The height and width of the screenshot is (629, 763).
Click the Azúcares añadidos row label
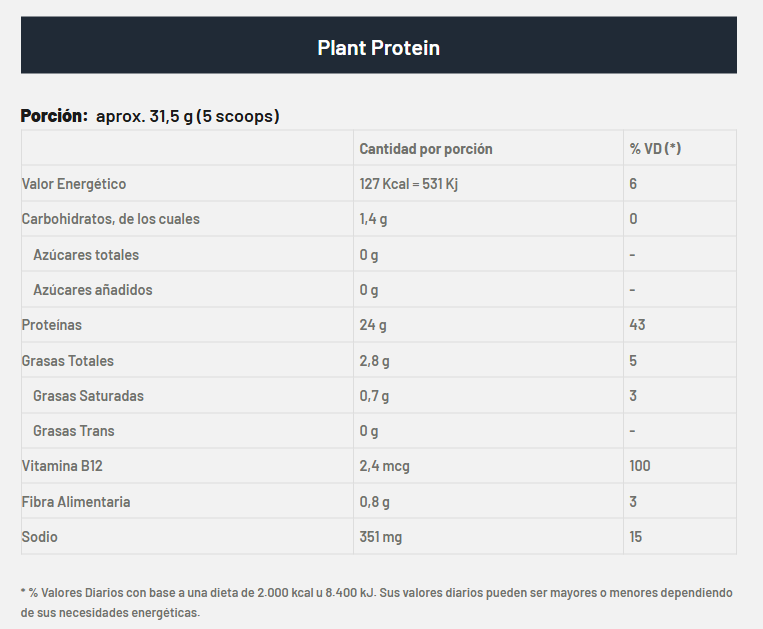[x=93, y=290]
